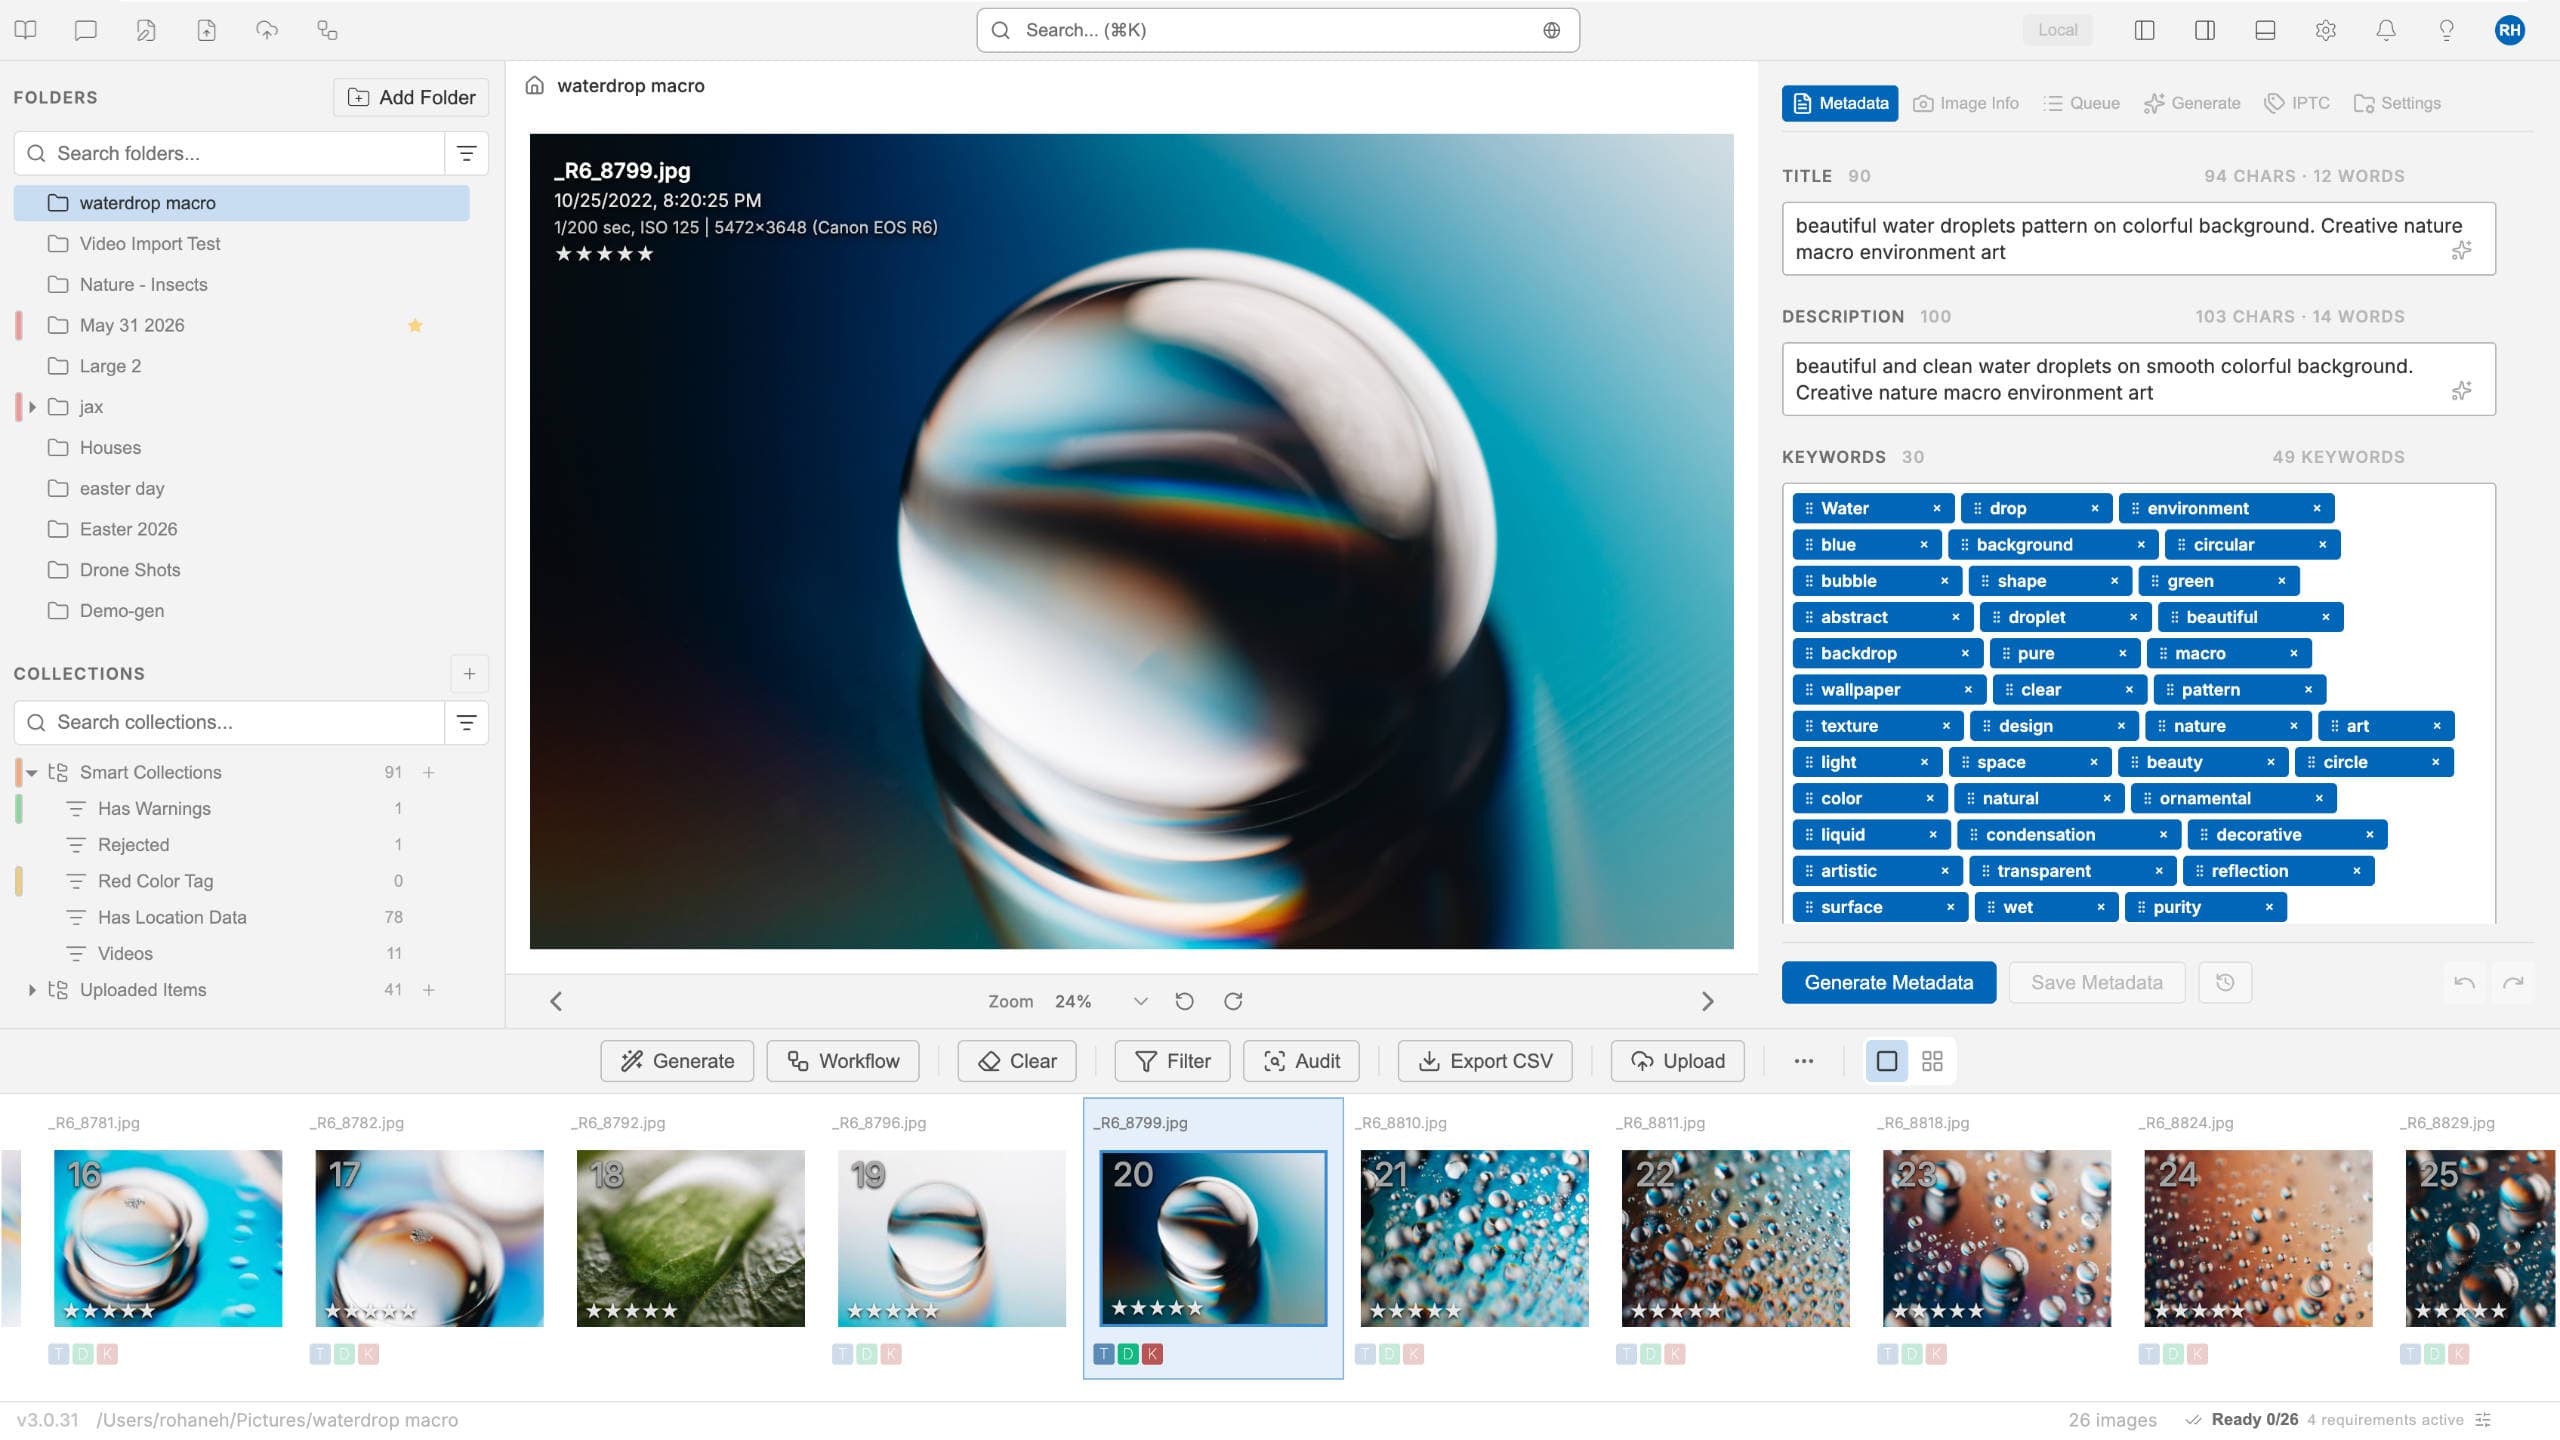This screenshot has width=2560, height=1440.
Task: Switch to single image view
Action: [x=1886, y=1061]
